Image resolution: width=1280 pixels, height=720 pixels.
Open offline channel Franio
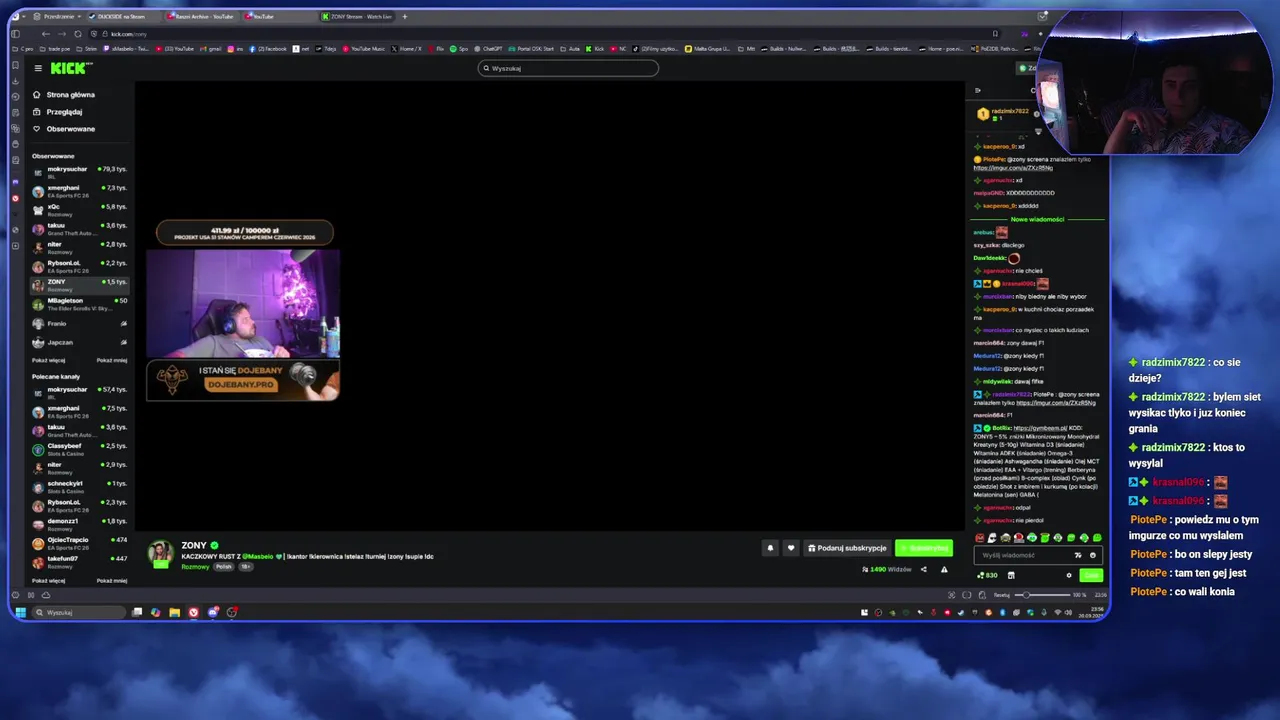coord(80,324)
